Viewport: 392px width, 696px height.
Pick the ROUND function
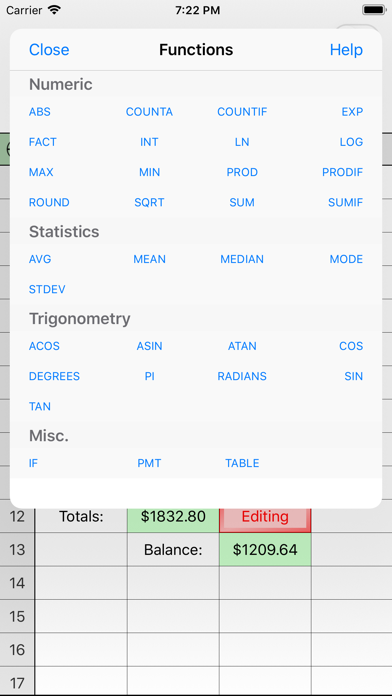coord(49,202)
